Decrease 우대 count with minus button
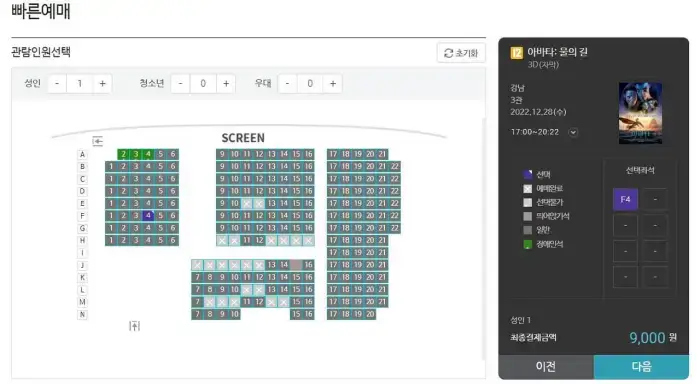The width and height of the screenshot is (700, 384). 287,83
